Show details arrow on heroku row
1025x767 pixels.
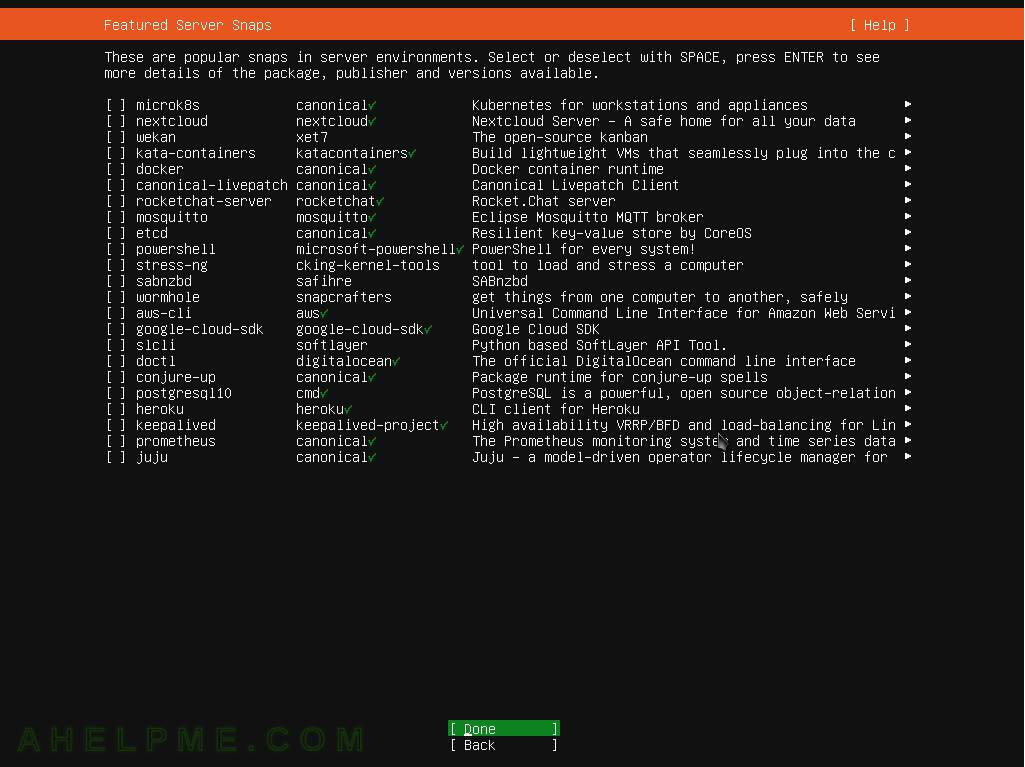908,408
